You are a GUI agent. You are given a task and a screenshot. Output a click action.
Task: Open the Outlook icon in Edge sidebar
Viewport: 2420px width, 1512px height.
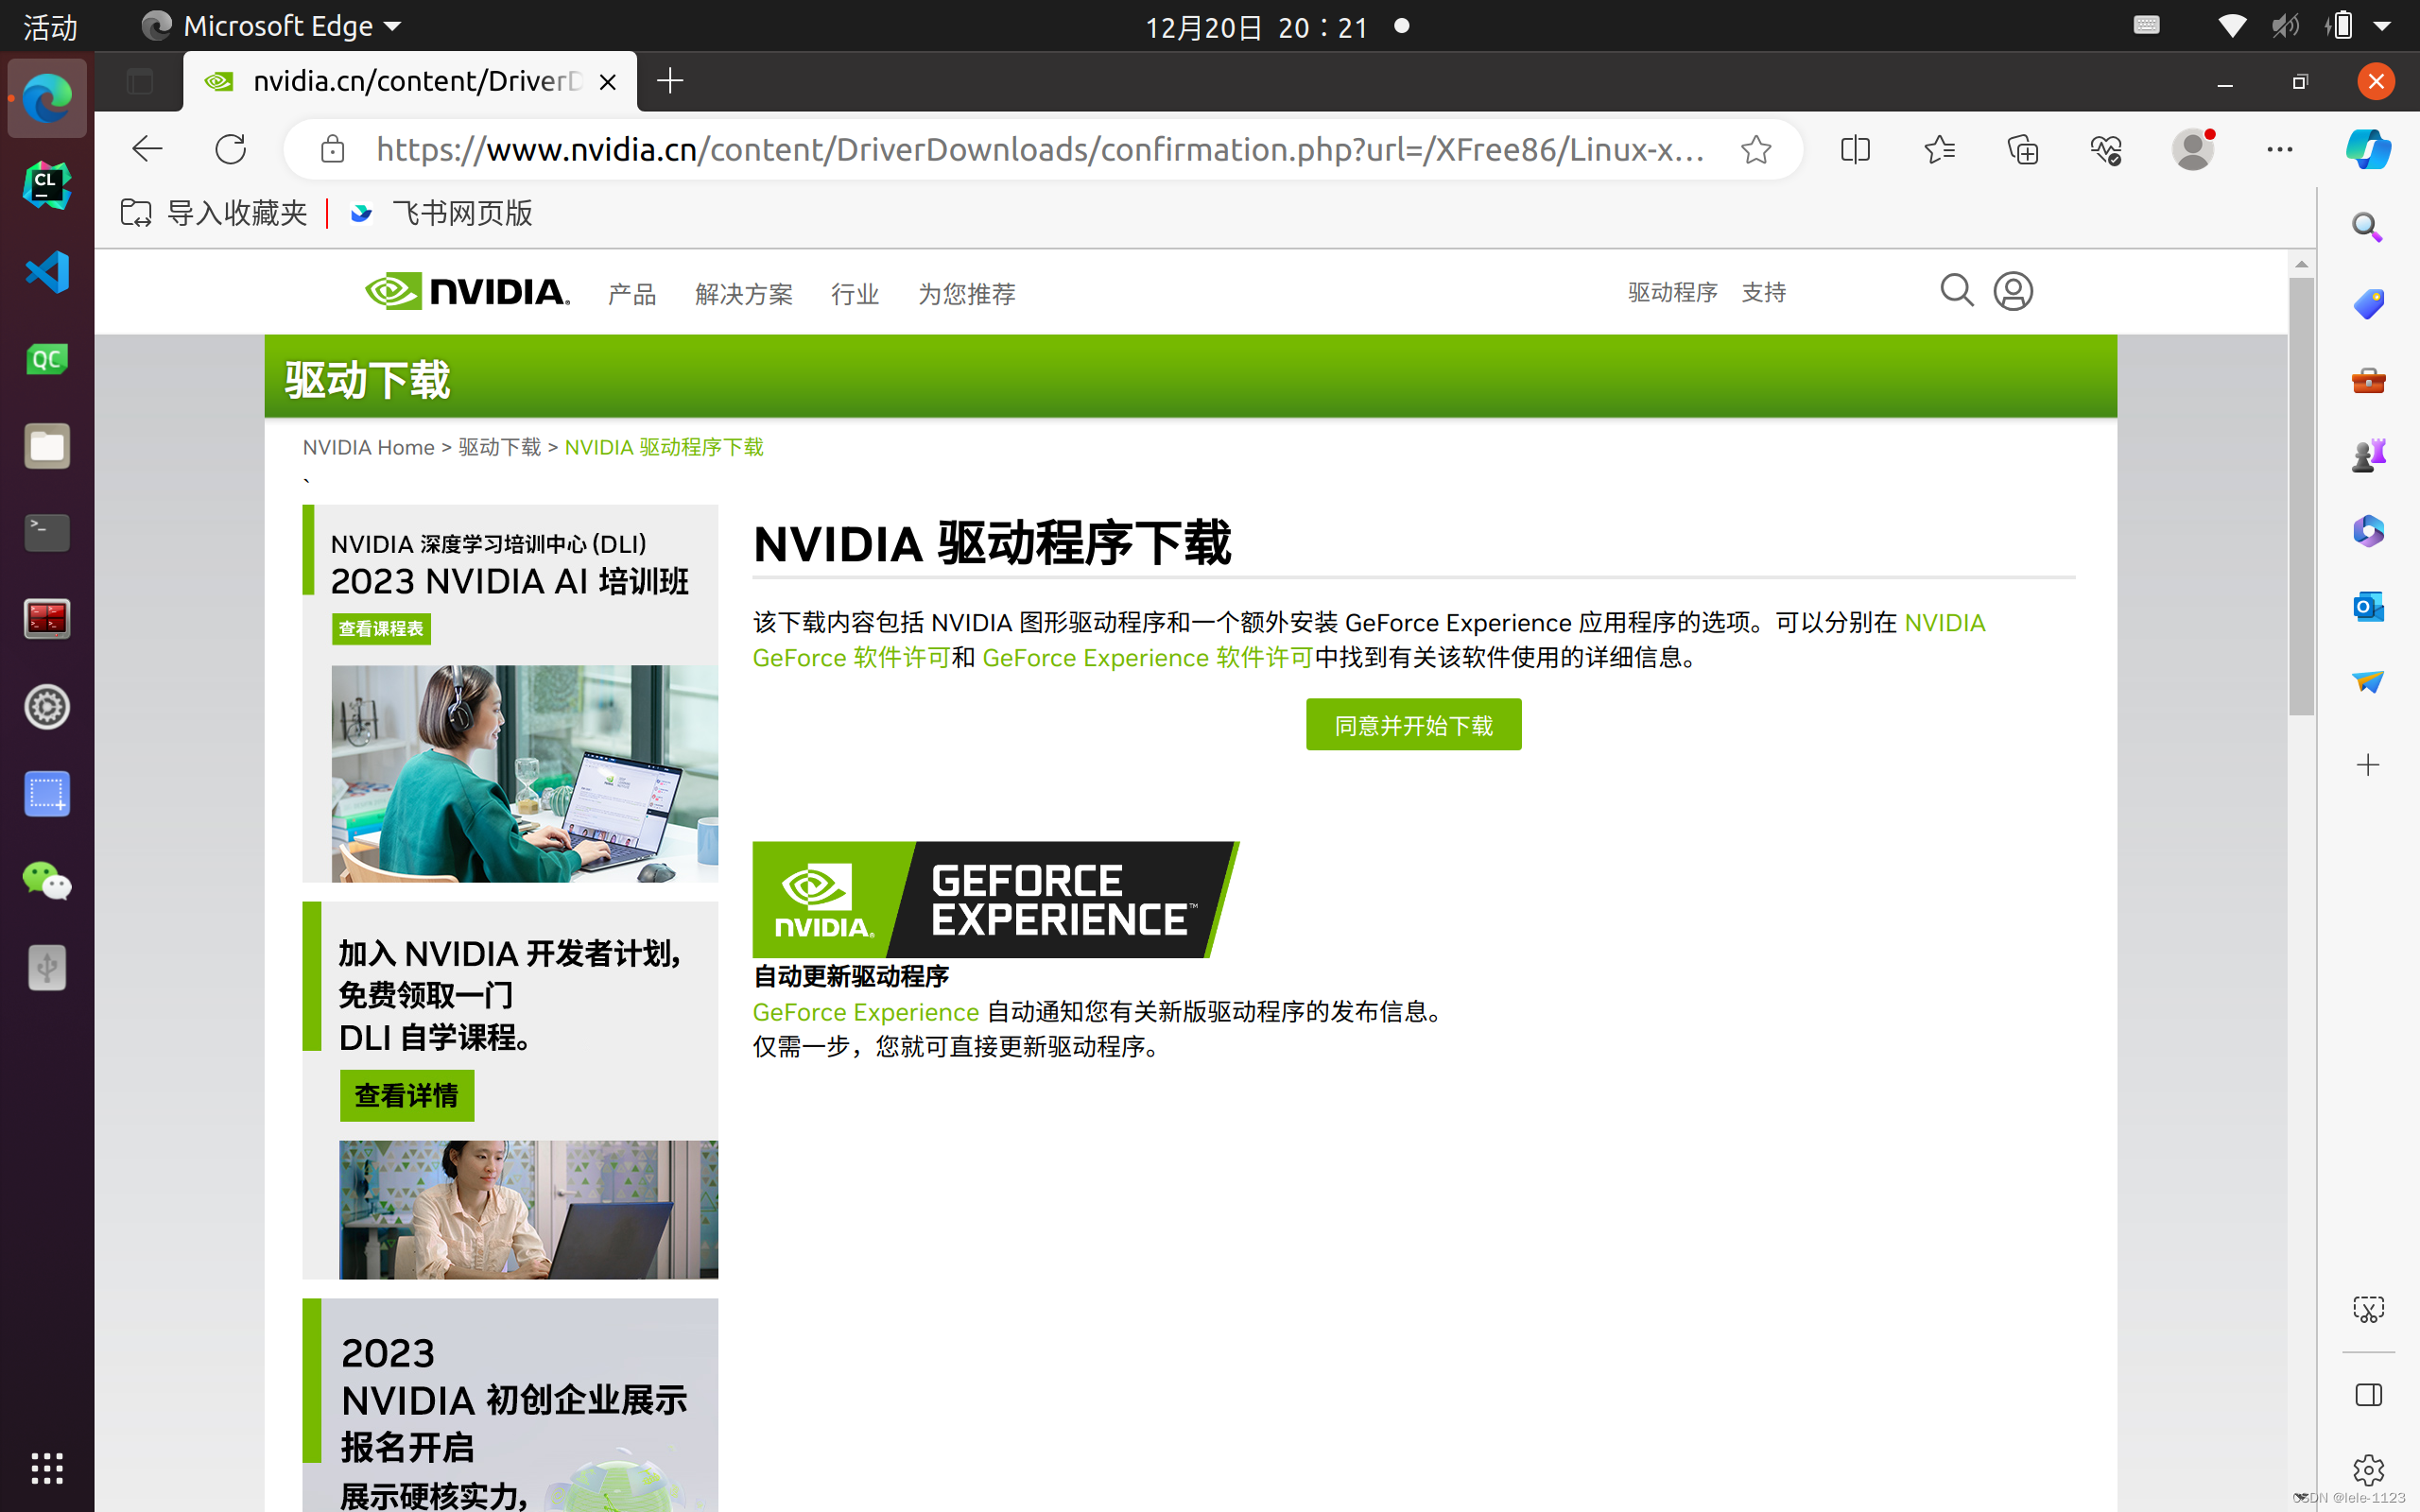pyautogui.click(x=2367, y=606)
